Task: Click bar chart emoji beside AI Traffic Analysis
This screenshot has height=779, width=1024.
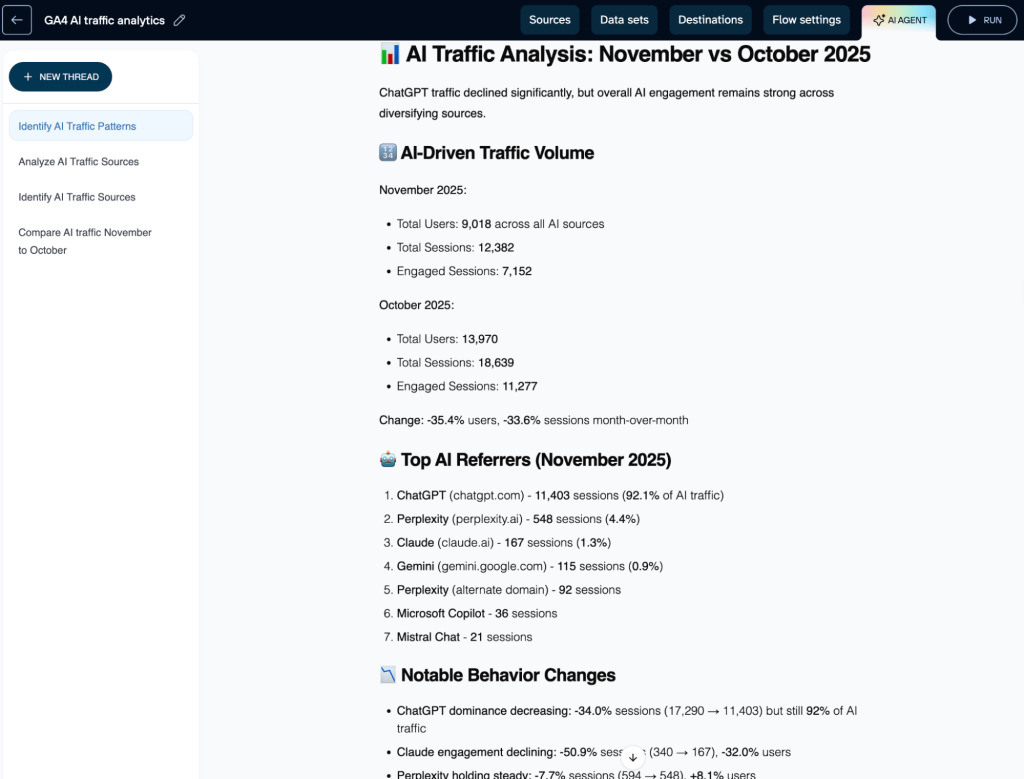Action: point(390,54)
